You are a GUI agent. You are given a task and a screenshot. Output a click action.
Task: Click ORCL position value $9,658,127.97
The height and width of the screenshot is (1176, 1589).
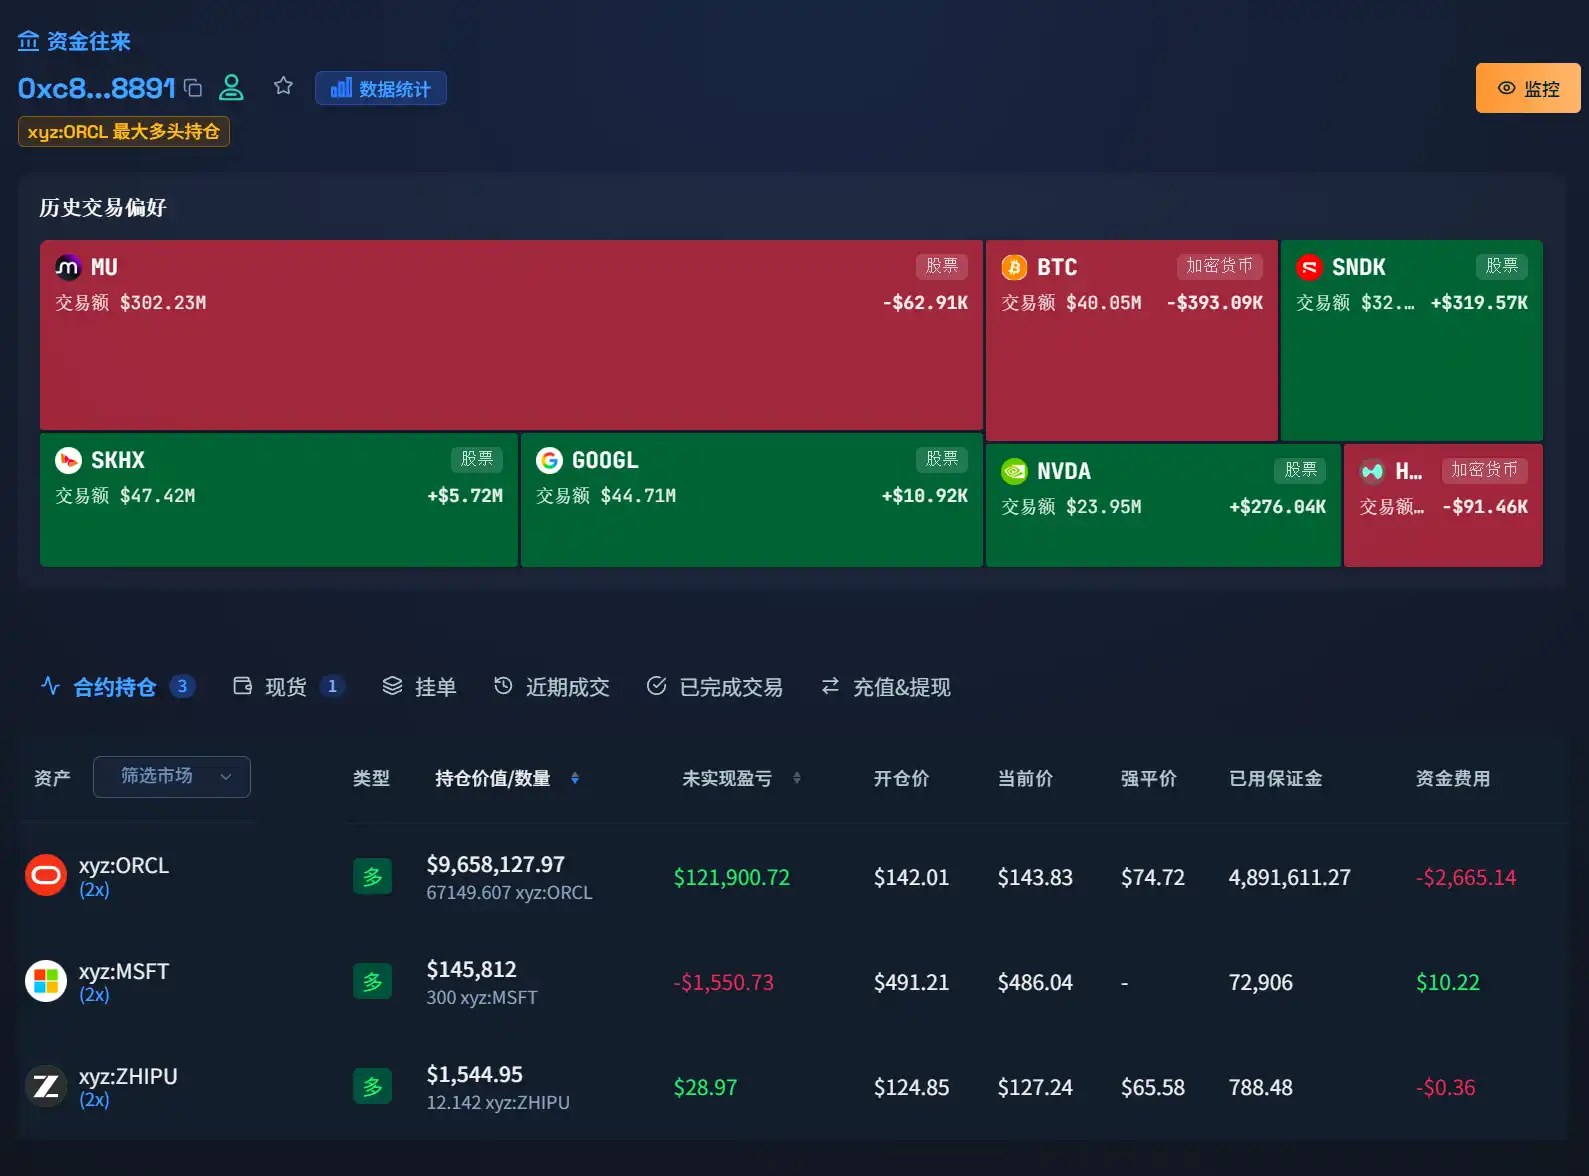pyautogui.click(x=496, y=864)
